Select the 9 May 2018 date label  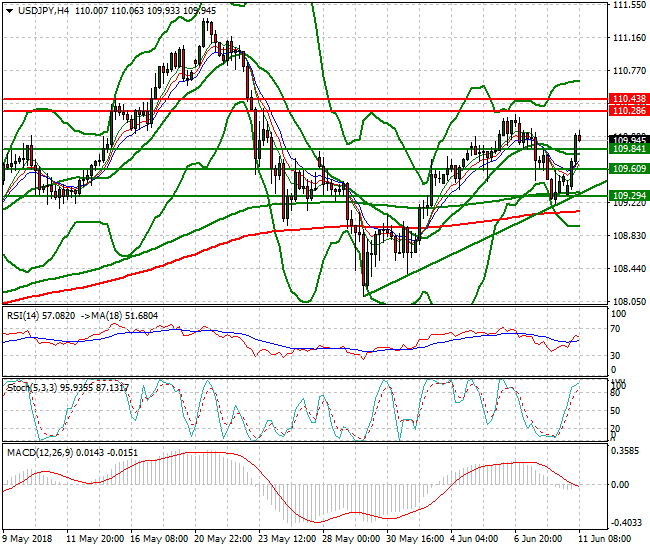(27, 539)
